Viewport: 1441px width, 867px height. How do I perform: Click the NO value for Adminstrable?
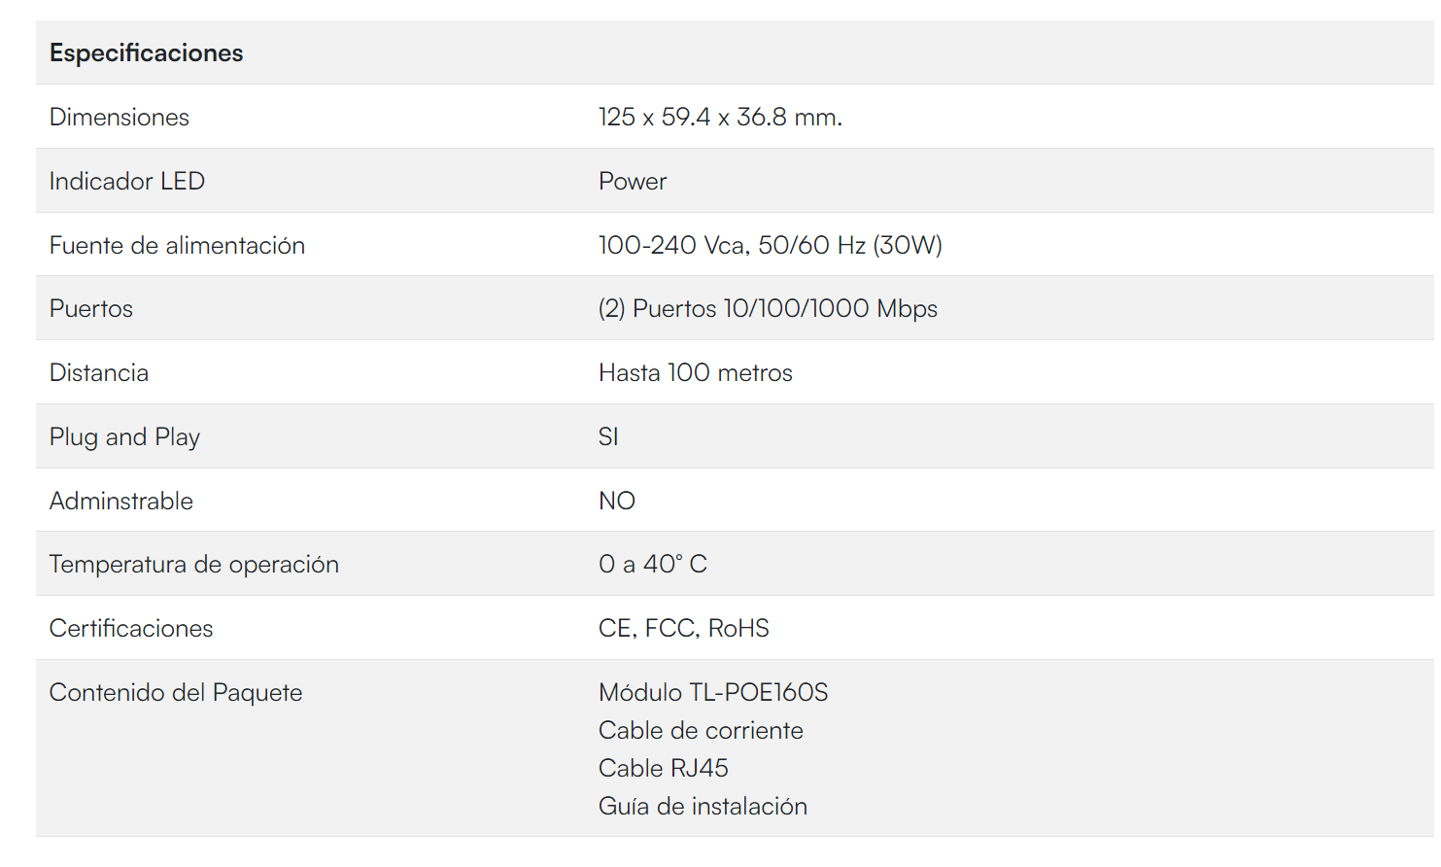point(616,500)
